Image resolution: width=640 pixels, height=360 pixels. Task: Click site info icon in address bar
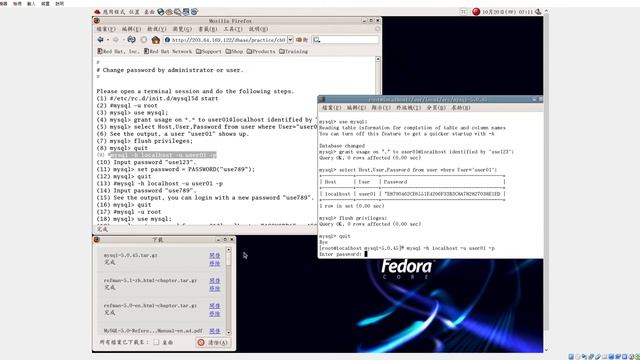(167, 40)
